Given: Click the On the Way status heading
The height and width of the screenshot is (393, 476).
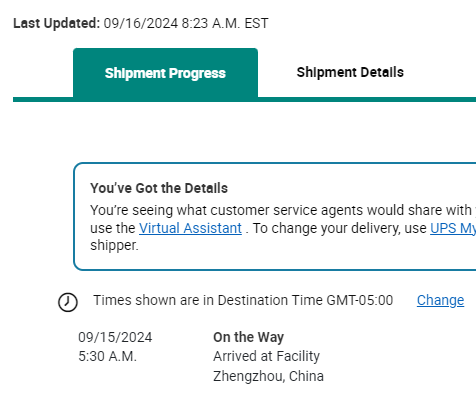Looking at the screenshot, I should 249,337.
